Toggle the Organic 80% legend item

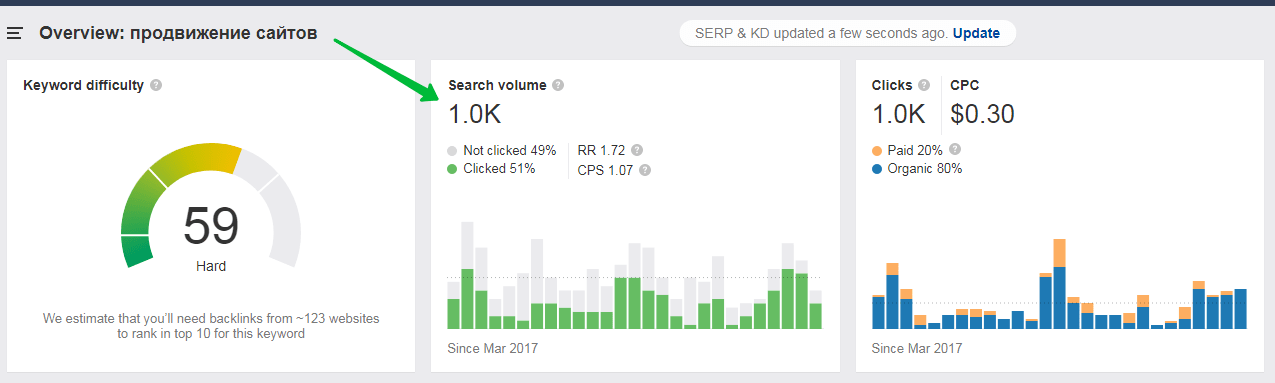click(917, 169)
